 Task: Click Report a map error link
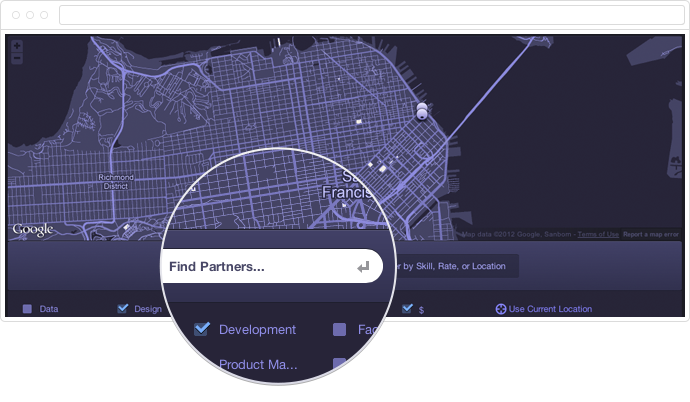[x=651, y=234]
